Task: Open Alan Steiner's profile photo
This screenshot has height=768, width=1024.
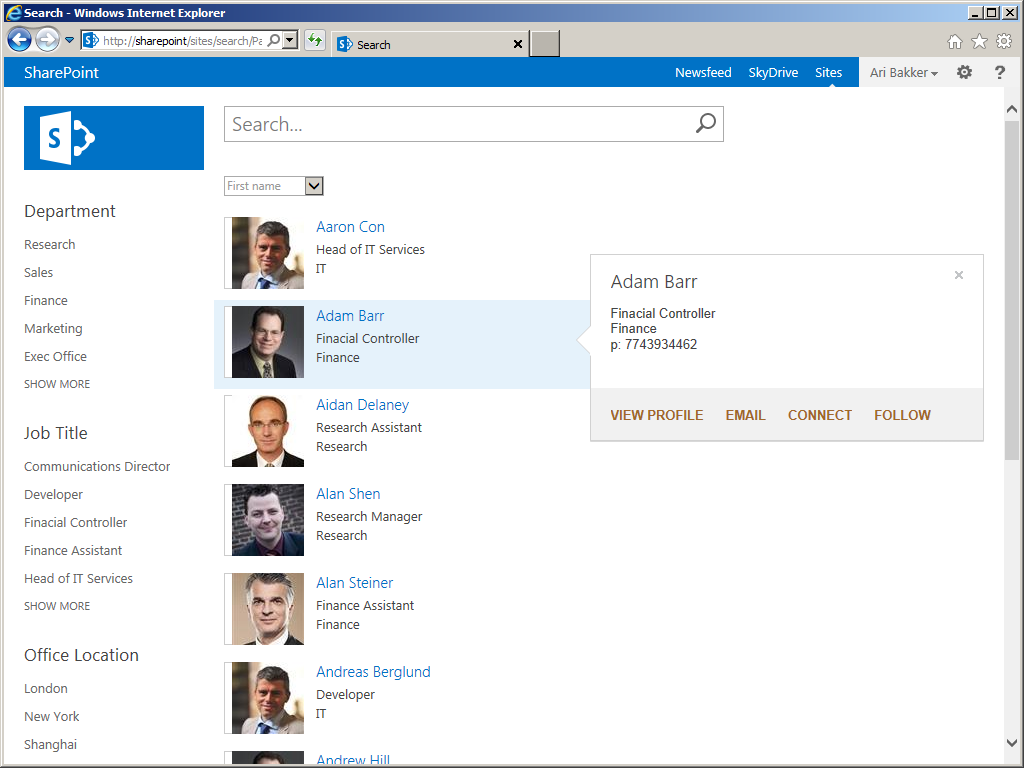Action: pos(268,609)
